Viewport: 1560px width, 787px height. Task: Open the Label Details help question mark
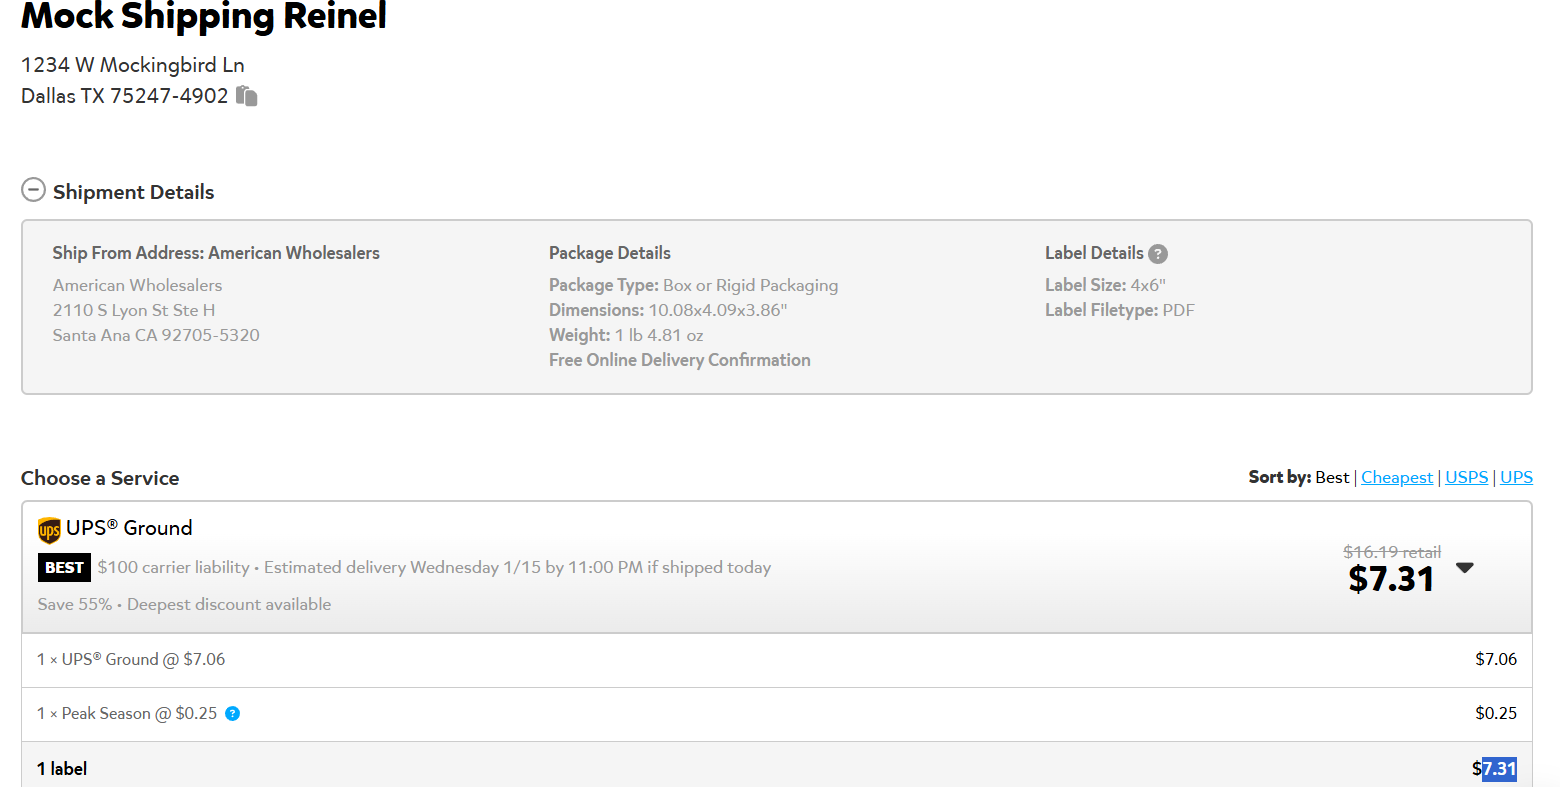1158,254
